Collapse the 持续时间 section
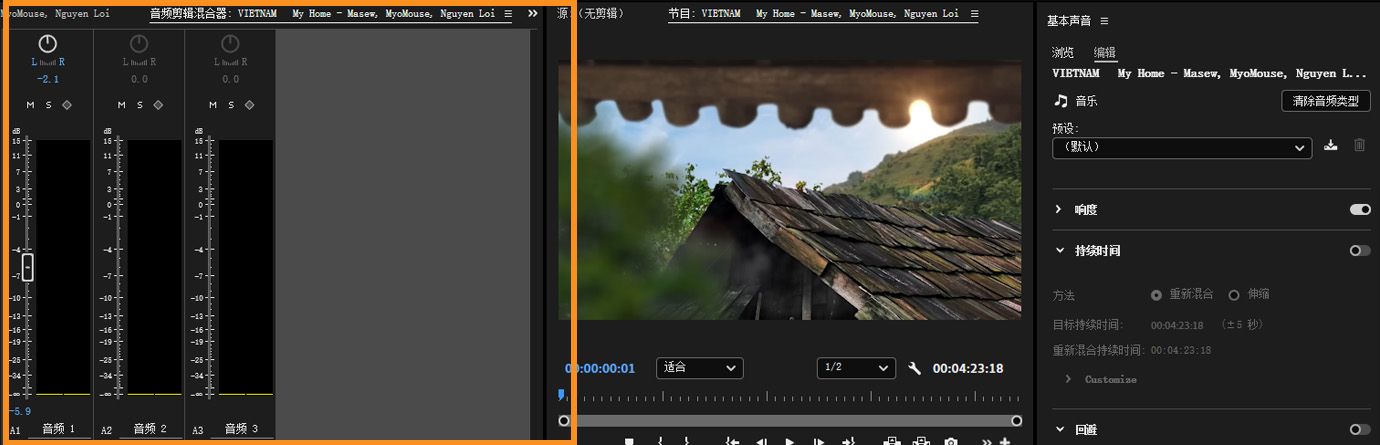The height and width of the screenshot is (445, 1380). [1059, 251]
